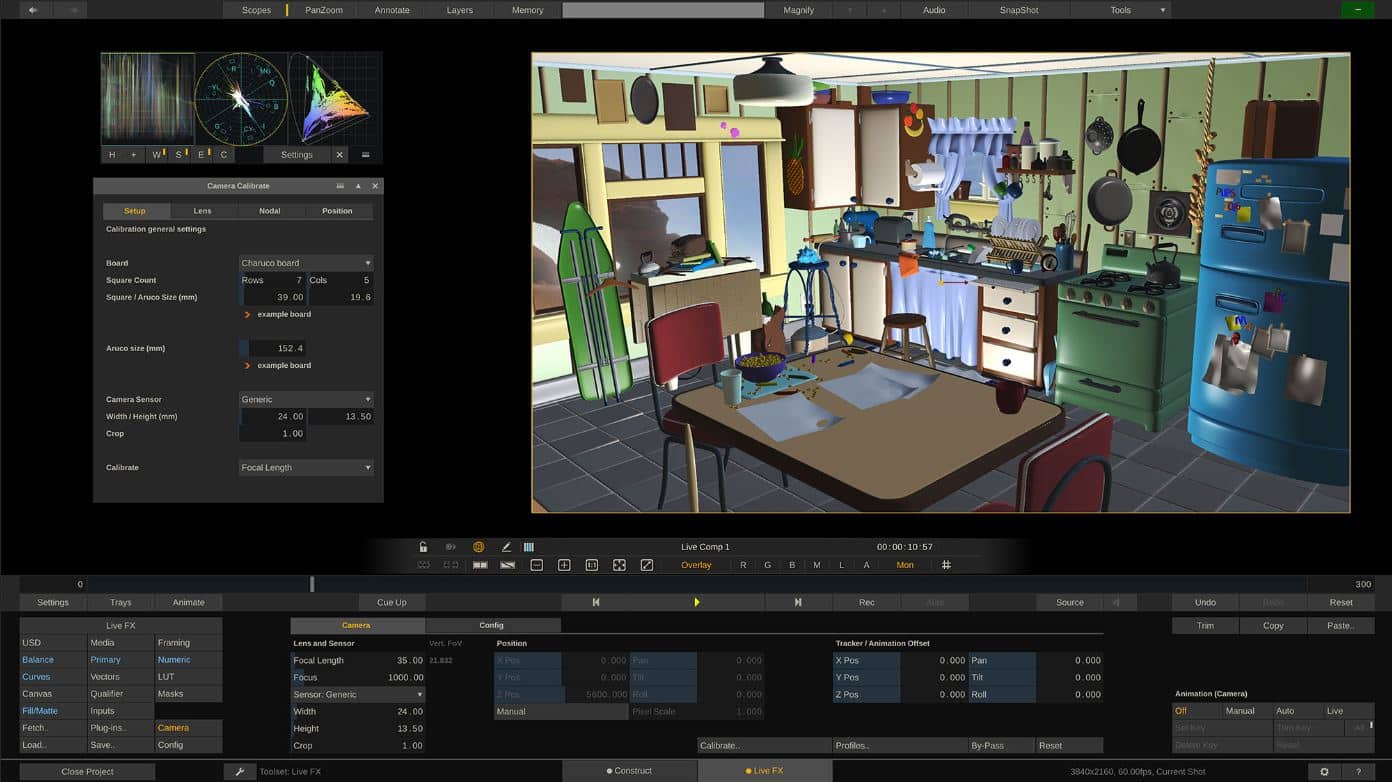
Task: Select the pencil annotate icon below viewer
Action: tap(506, 547)
